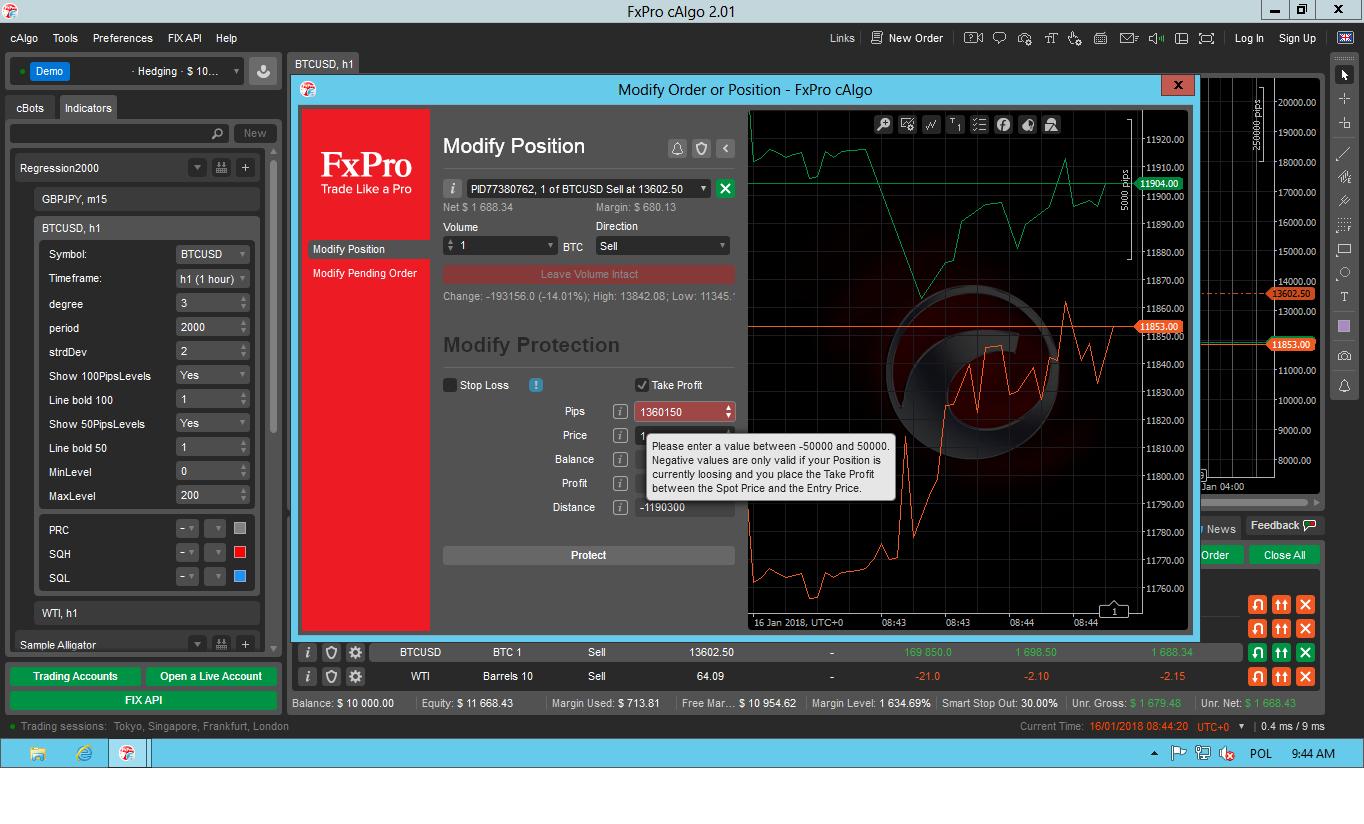
Task: Collapse the dialog with left chevron button
Action: [725, 148]
